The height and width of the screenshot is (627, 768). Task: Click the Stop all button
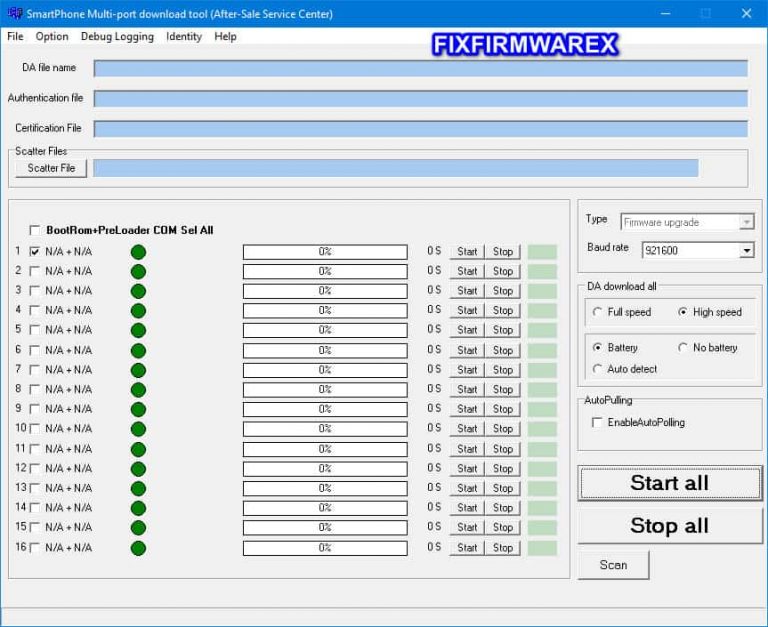(x=670, y=526)
